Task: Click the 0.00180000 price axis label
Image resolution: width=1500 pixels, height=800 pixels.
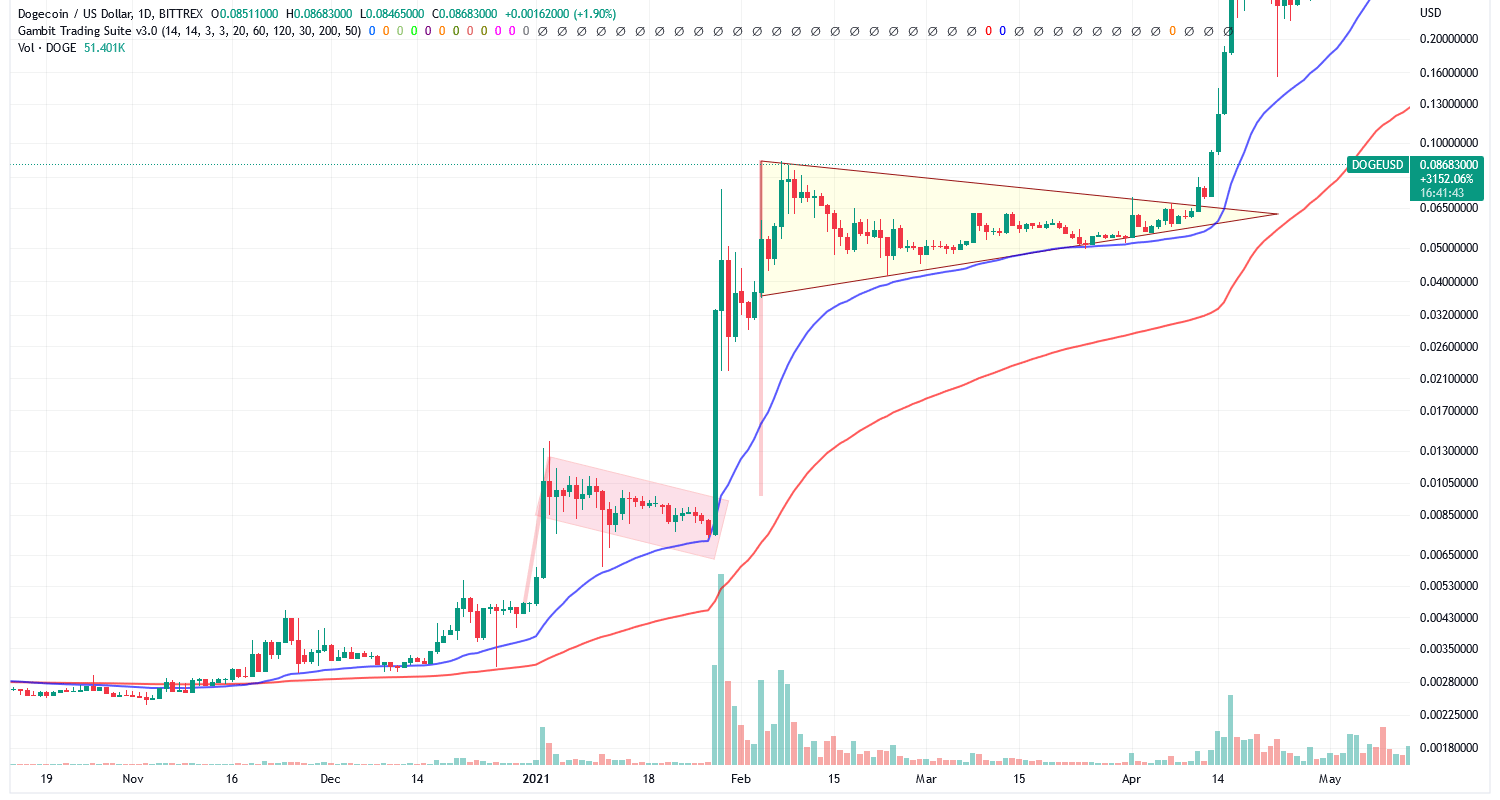Action: click(x=1450, y=748)
